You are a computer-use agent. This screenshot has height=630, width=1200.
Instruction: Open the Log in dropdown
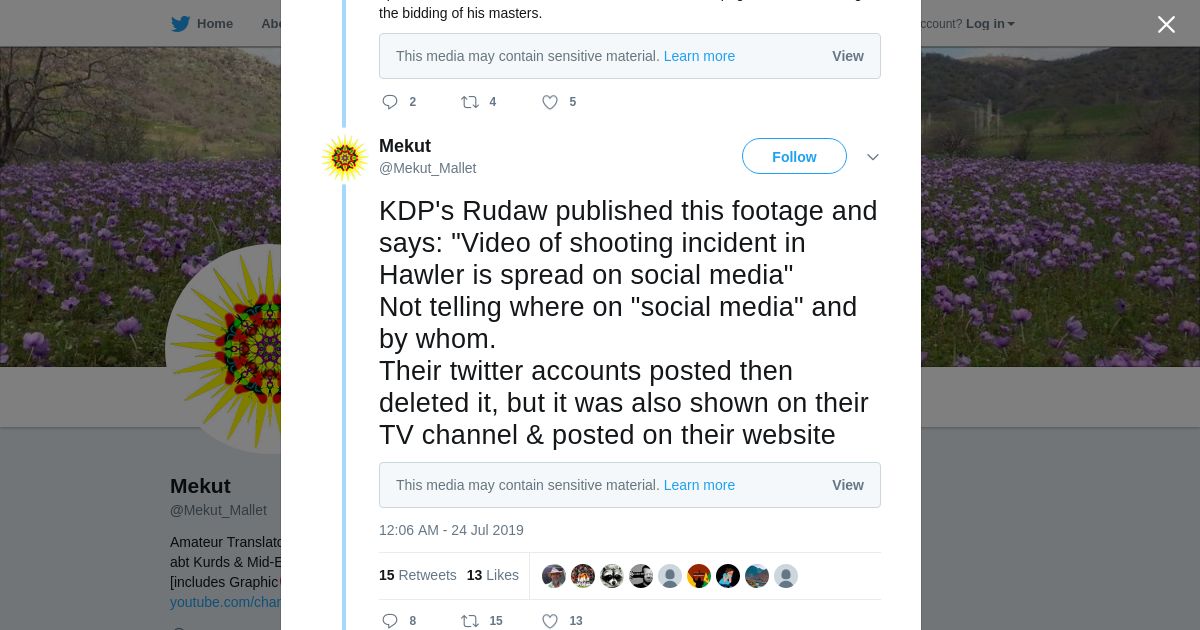(x=990, y=23)
